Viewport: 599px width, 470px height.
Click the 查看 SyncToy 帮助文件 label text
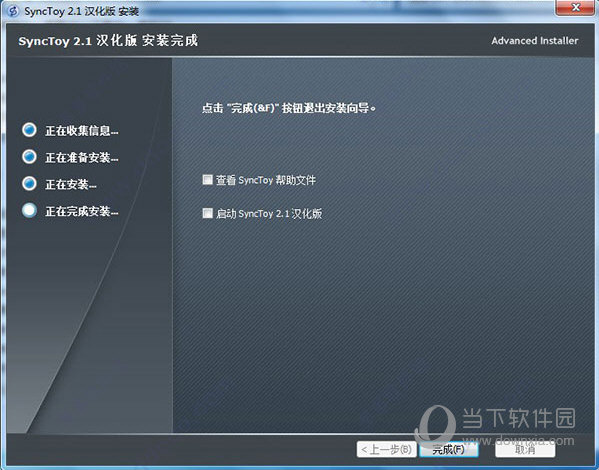pos(266,180)
